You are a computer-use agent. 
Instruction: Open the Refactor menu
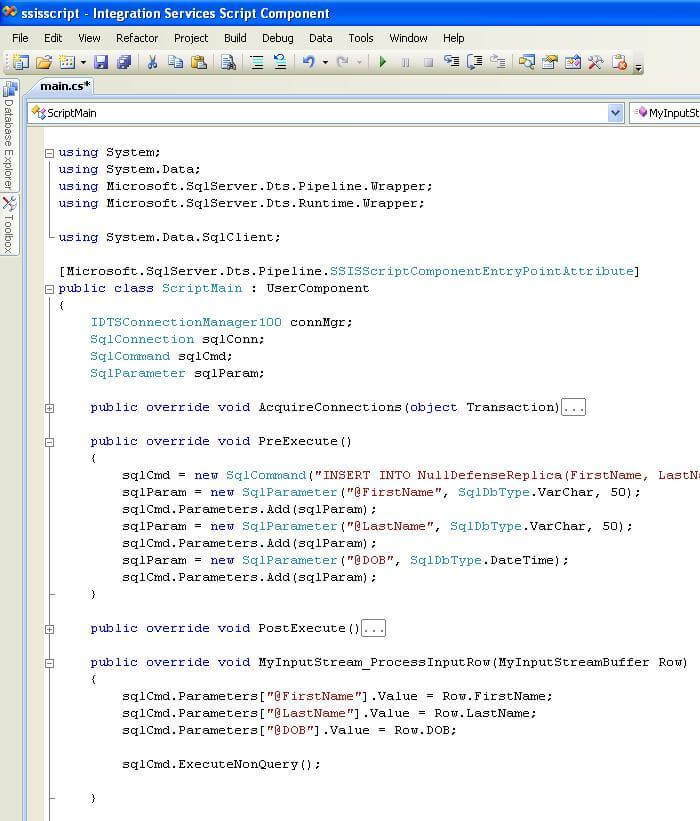(137, 38)
